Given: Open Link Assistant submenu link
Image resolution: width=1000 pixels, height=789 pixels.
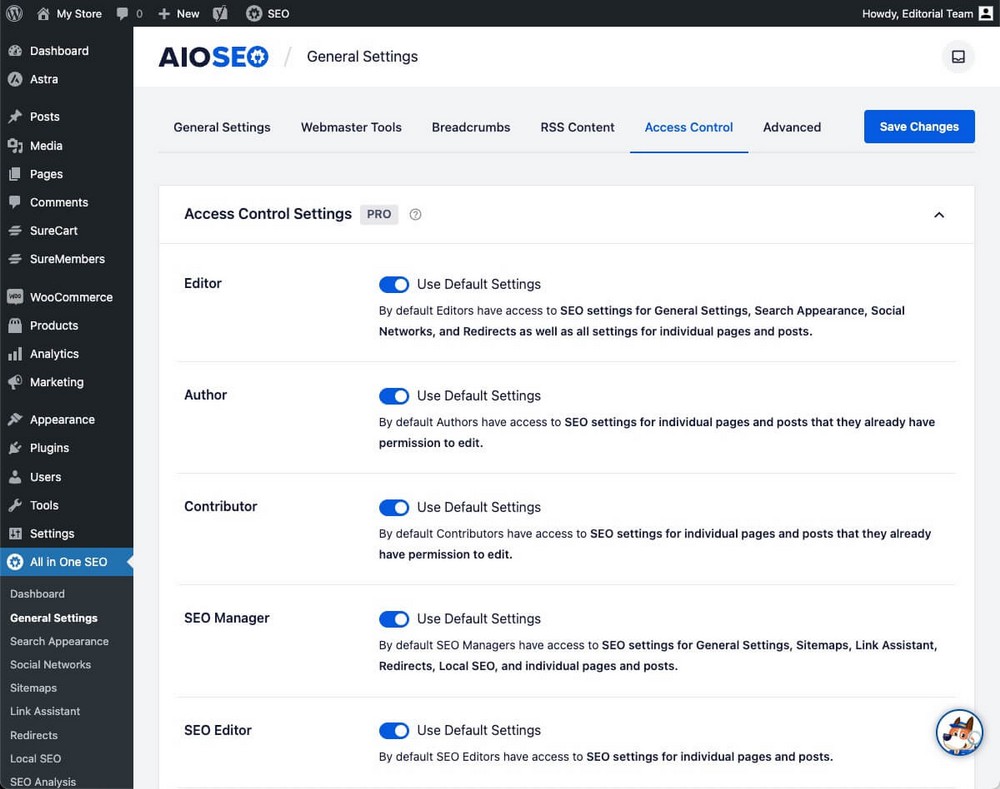Looking at the screenshot, I should (x=45, y=711).
